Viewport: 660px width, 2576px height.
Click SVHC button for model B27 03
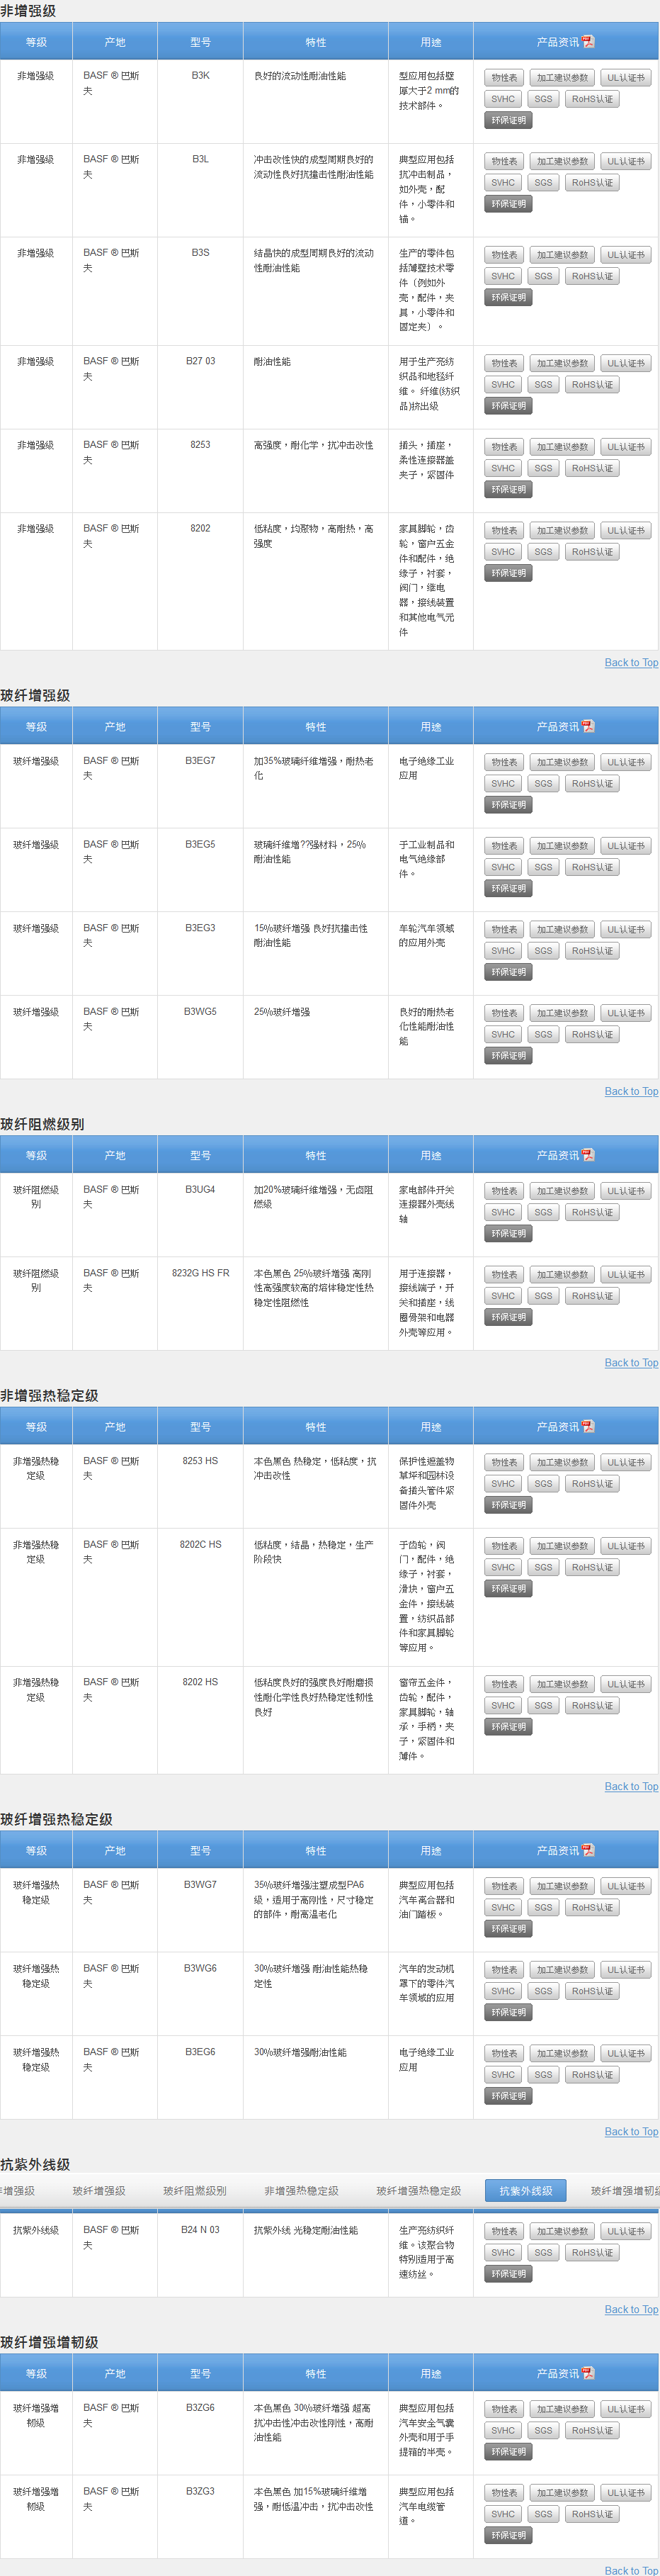click(x=503, y=385)
